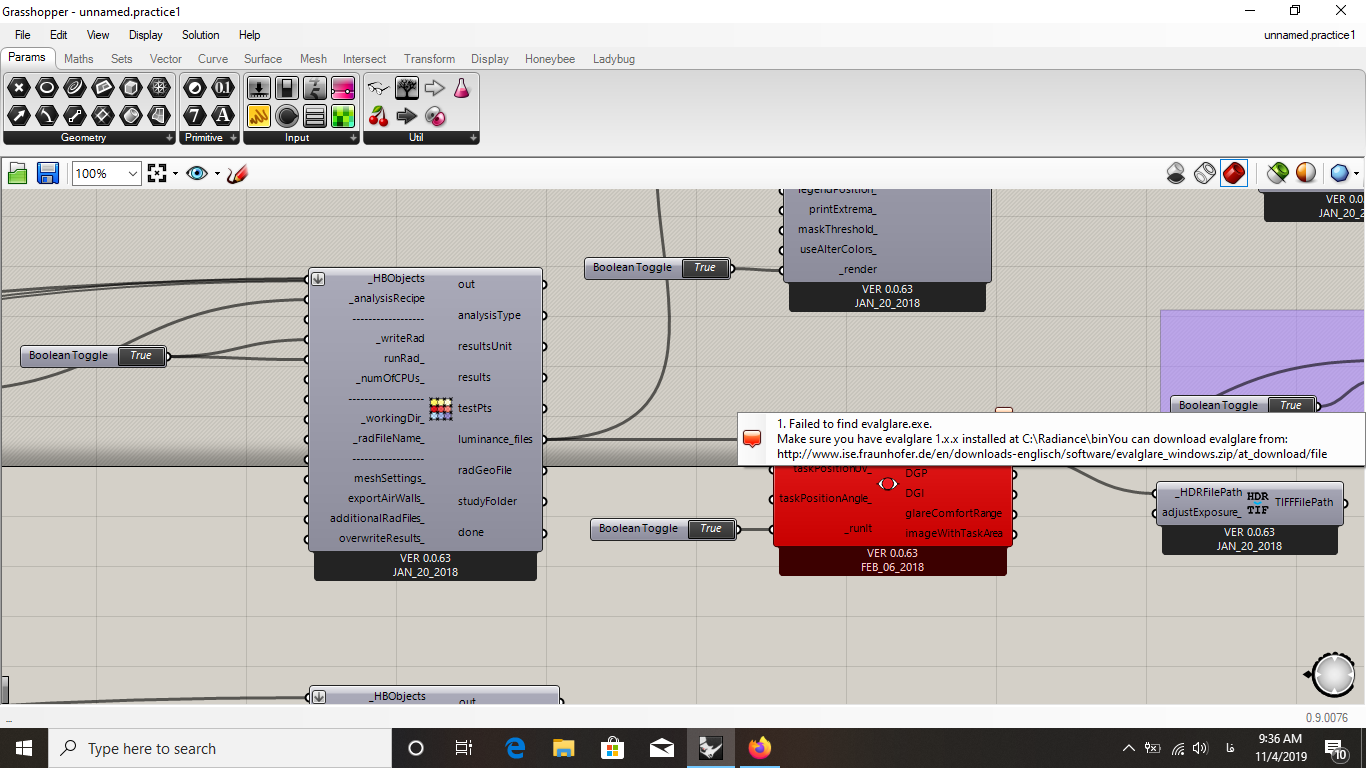Expand the Input panel with its plus

(x=353, y=138)
